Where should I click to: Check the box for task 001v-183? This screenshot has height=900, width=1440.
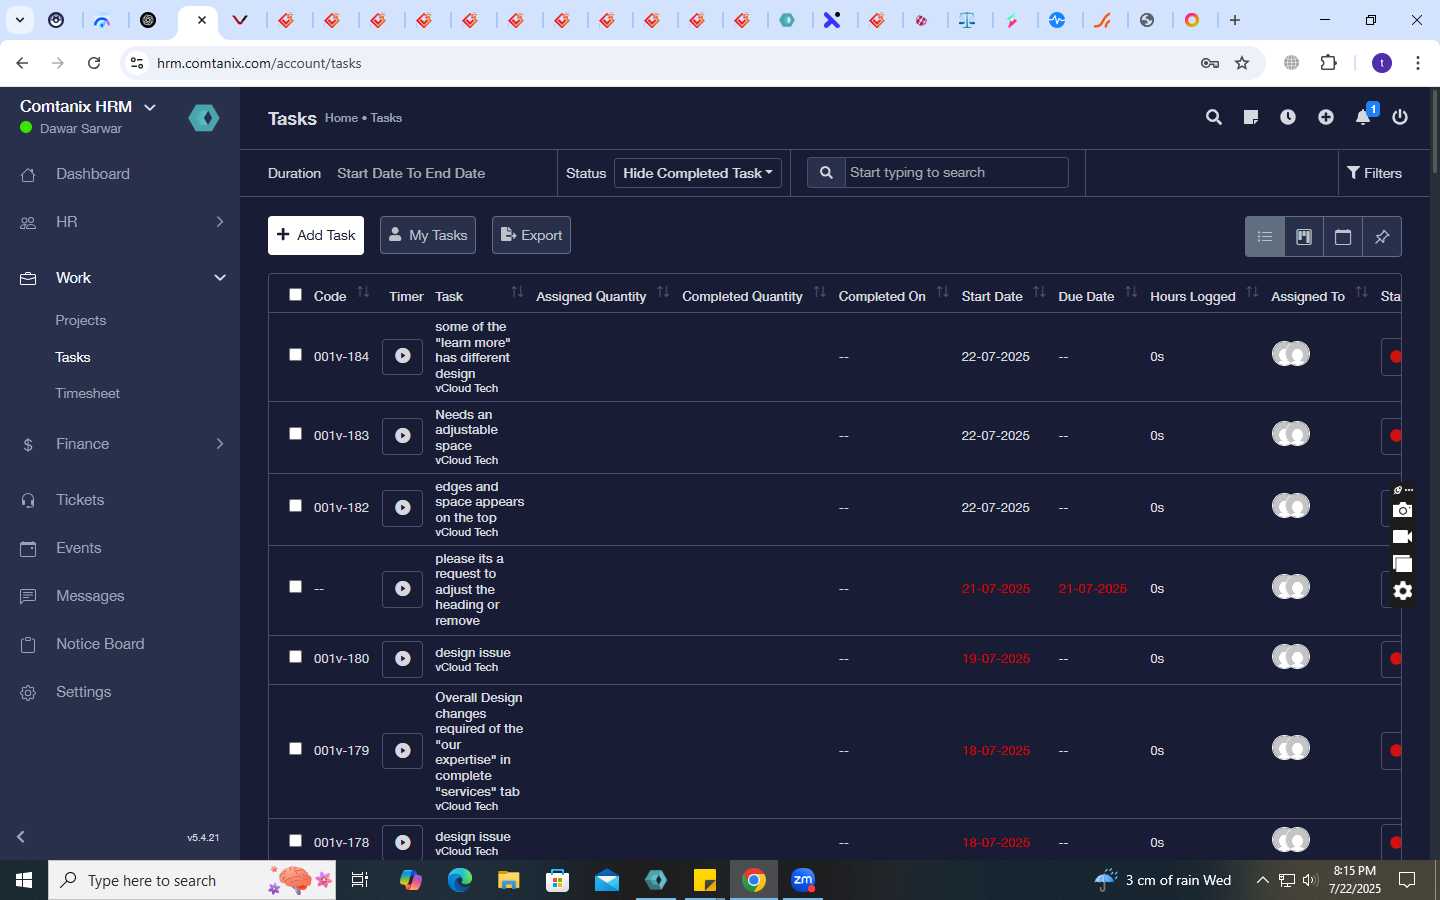(x=295, y=434)
